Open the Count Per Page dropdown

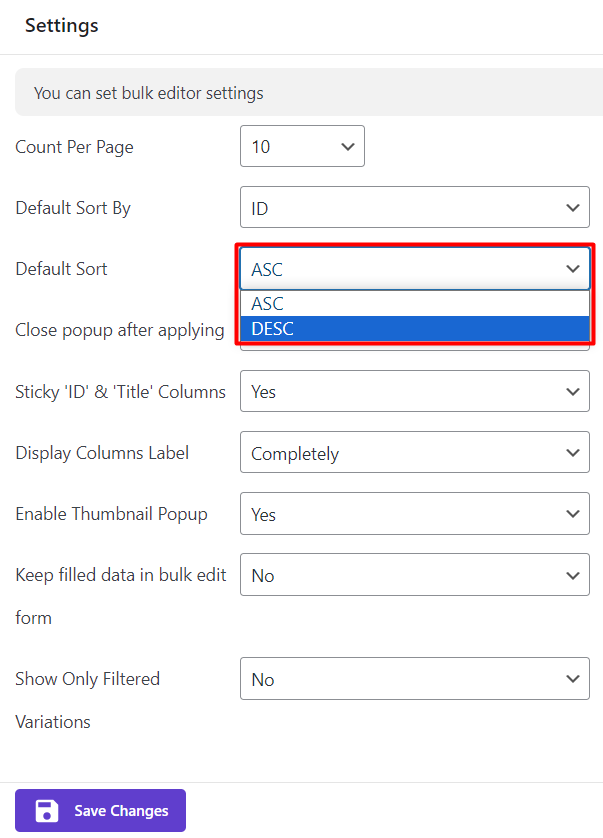coord(302,147)
